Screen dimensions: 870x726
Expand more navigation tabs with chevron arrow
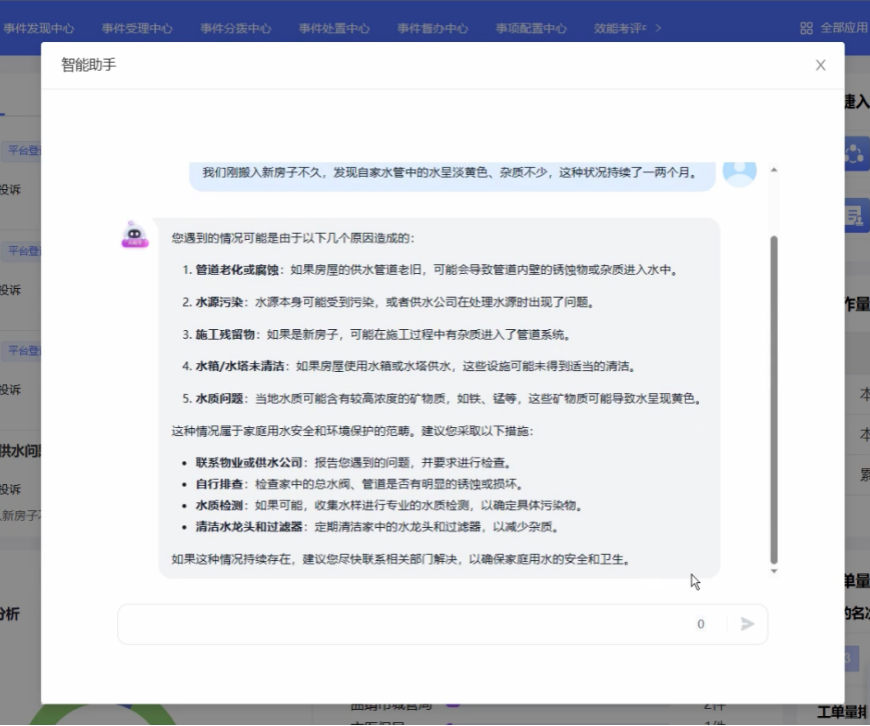pyautogui.click(x=686, y=28)
